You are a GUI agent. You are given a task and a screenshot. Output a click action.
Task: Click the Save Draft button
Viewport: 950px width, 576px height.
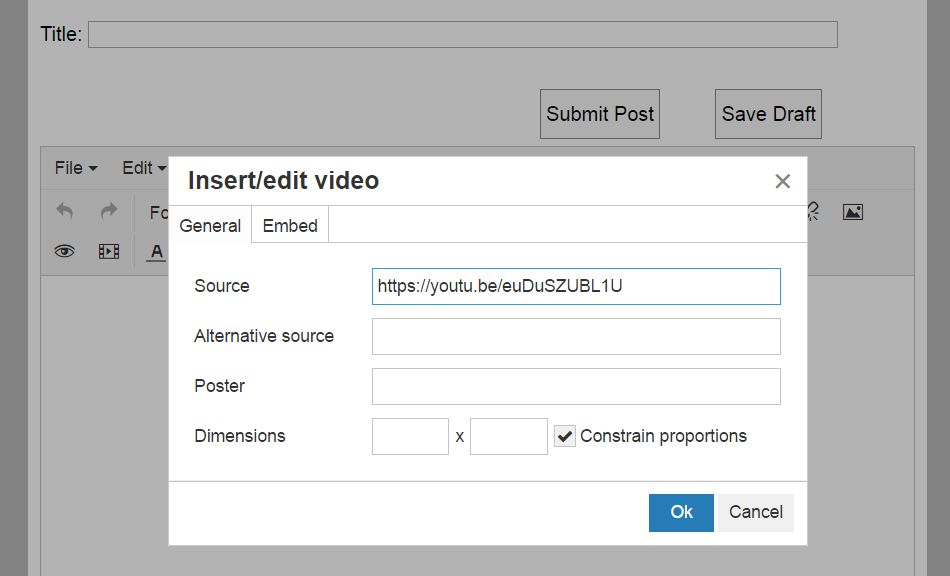(x=768, y=114)
